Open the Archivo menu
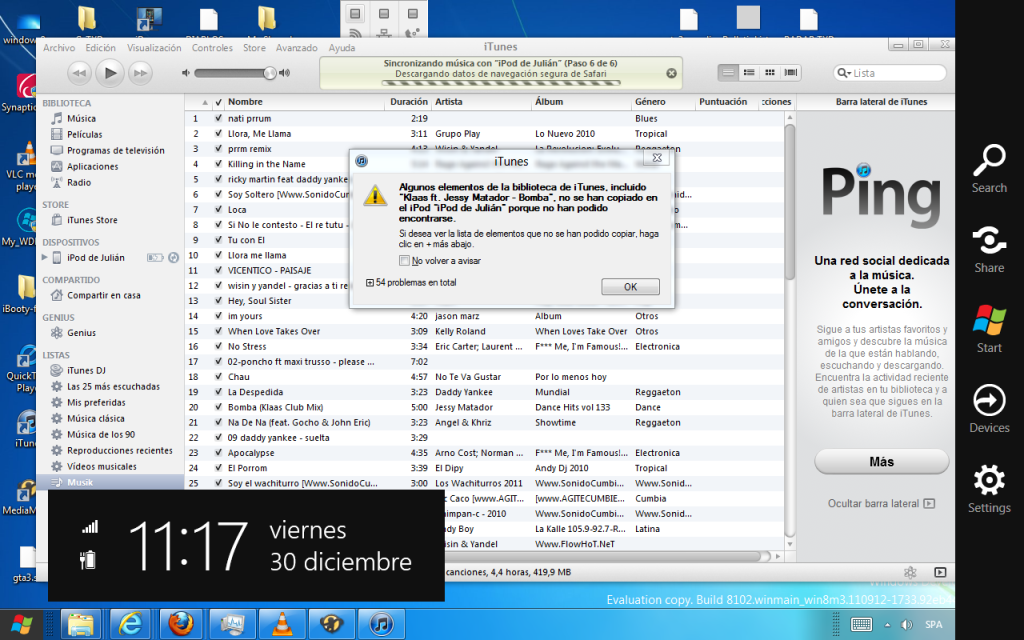Screen dimensions: 1024x640 click(x=59, y=47)
